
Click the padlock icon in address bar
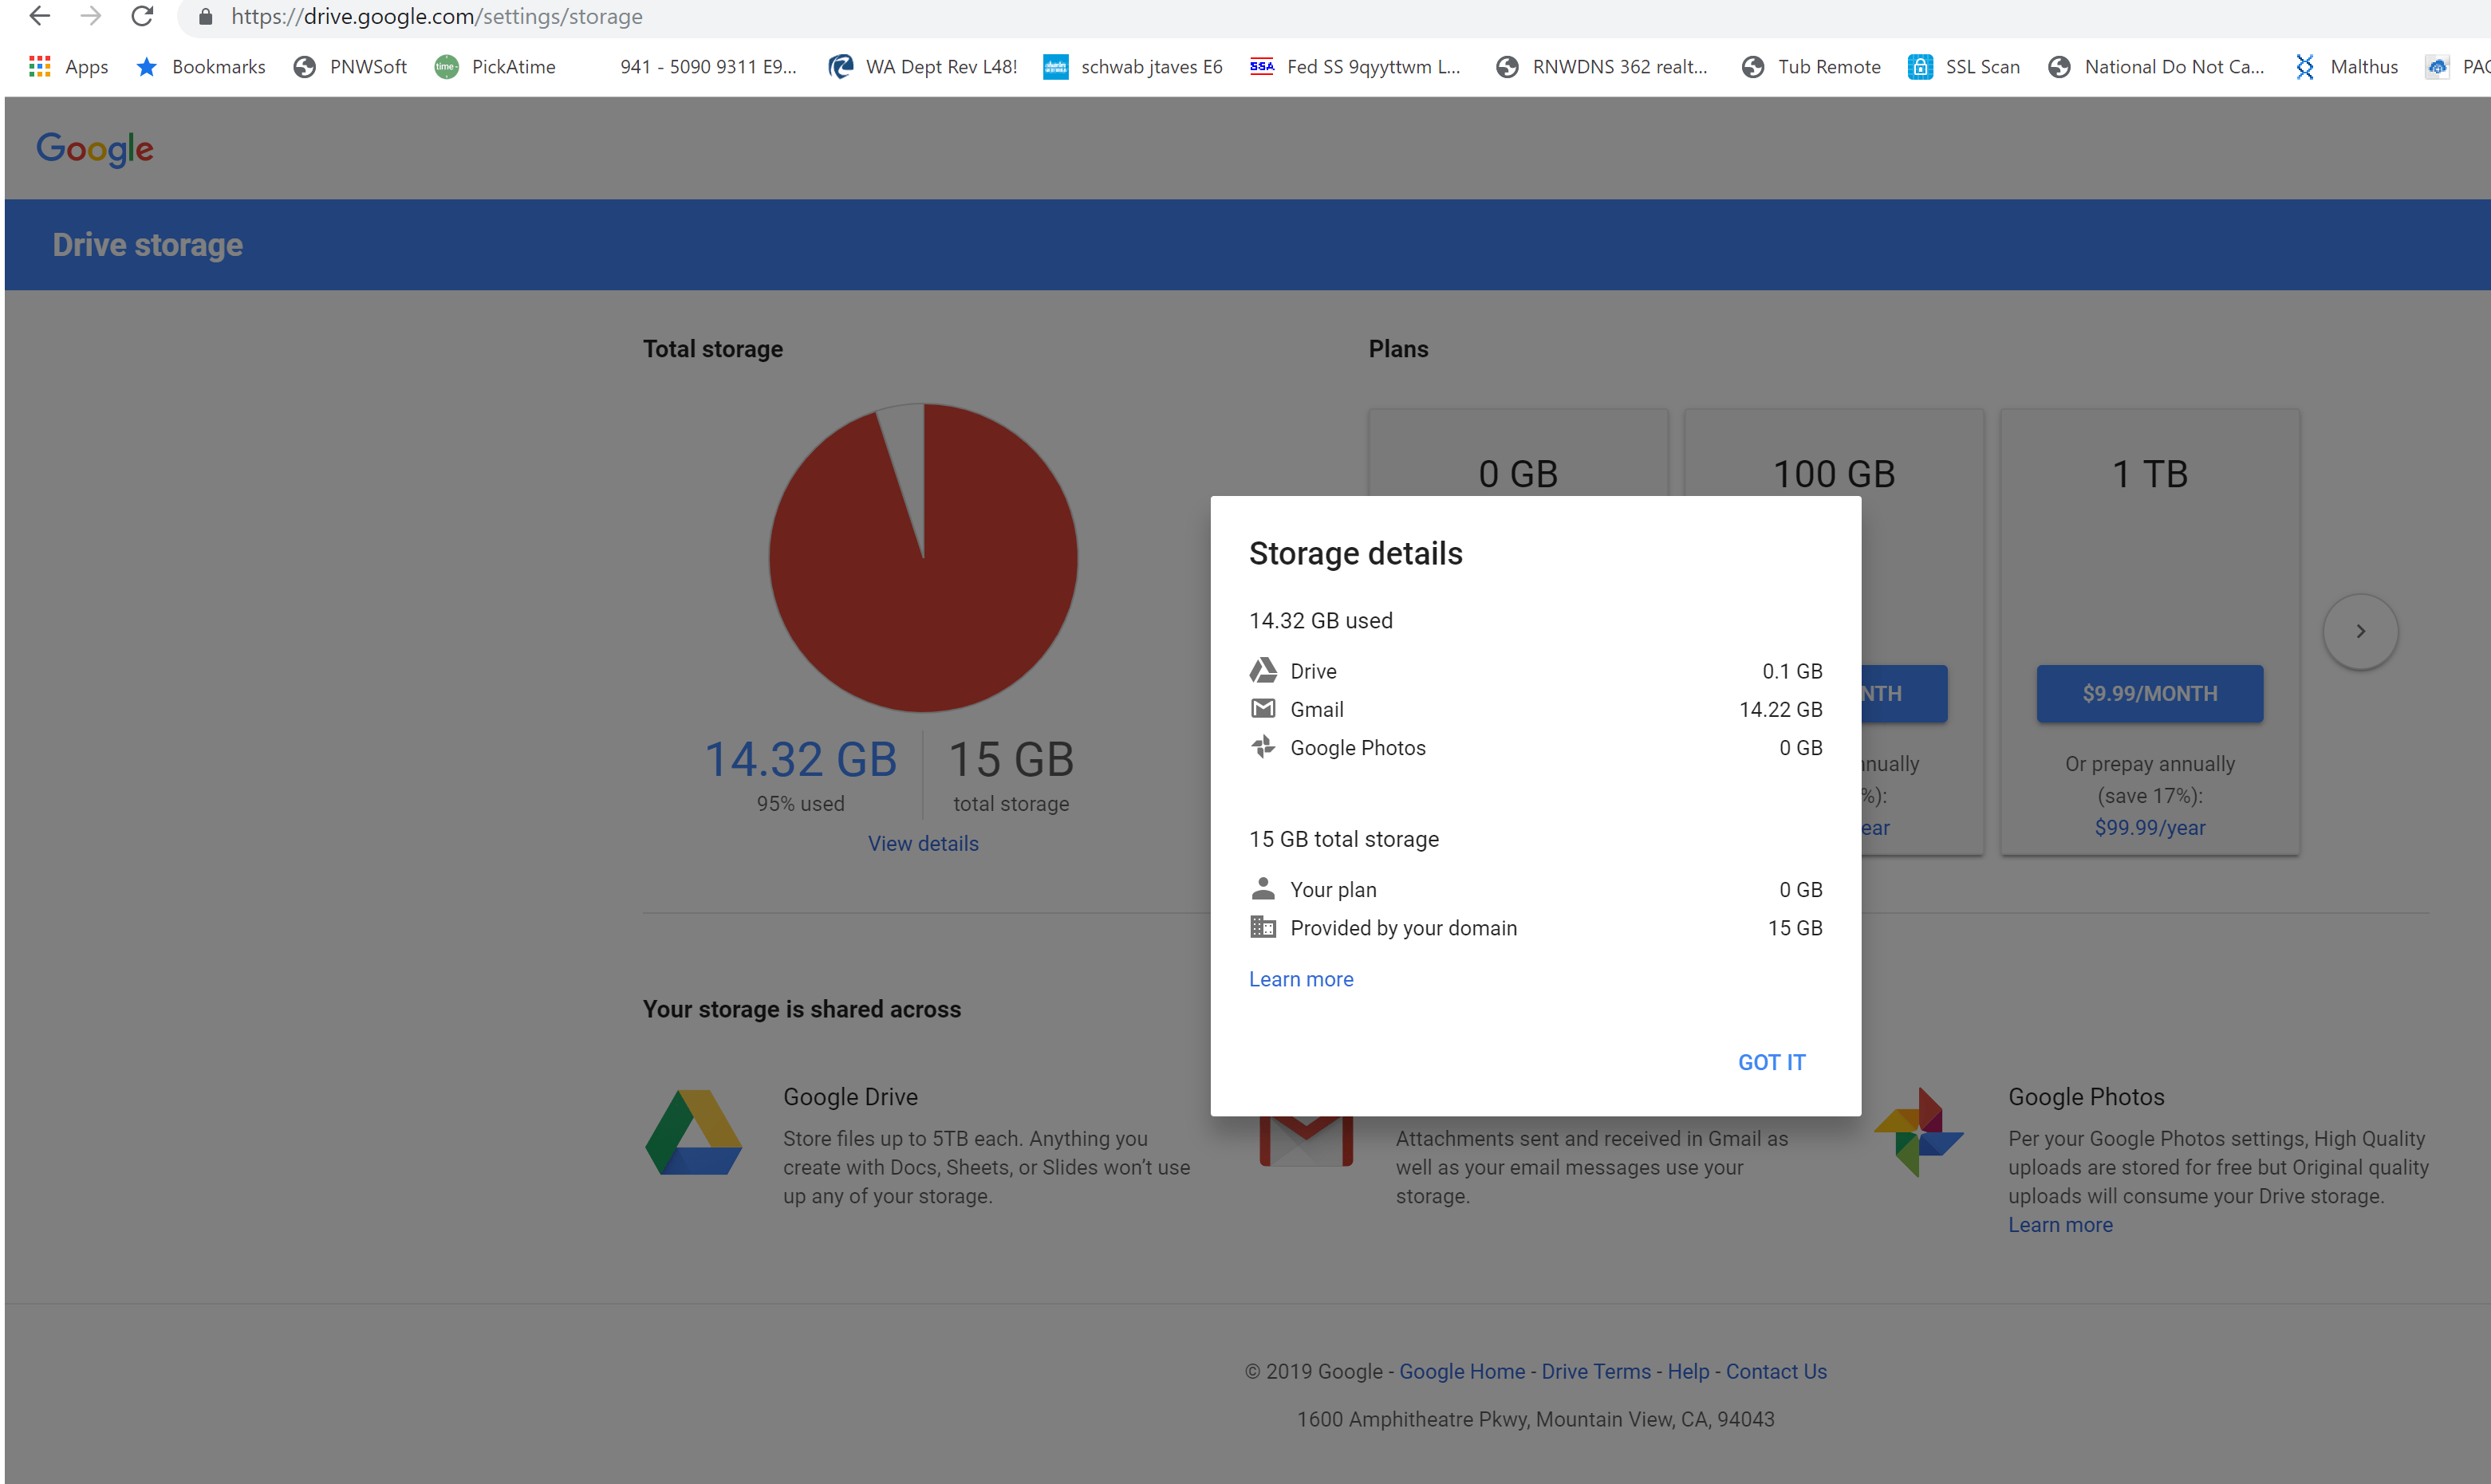tap(205, 17)
